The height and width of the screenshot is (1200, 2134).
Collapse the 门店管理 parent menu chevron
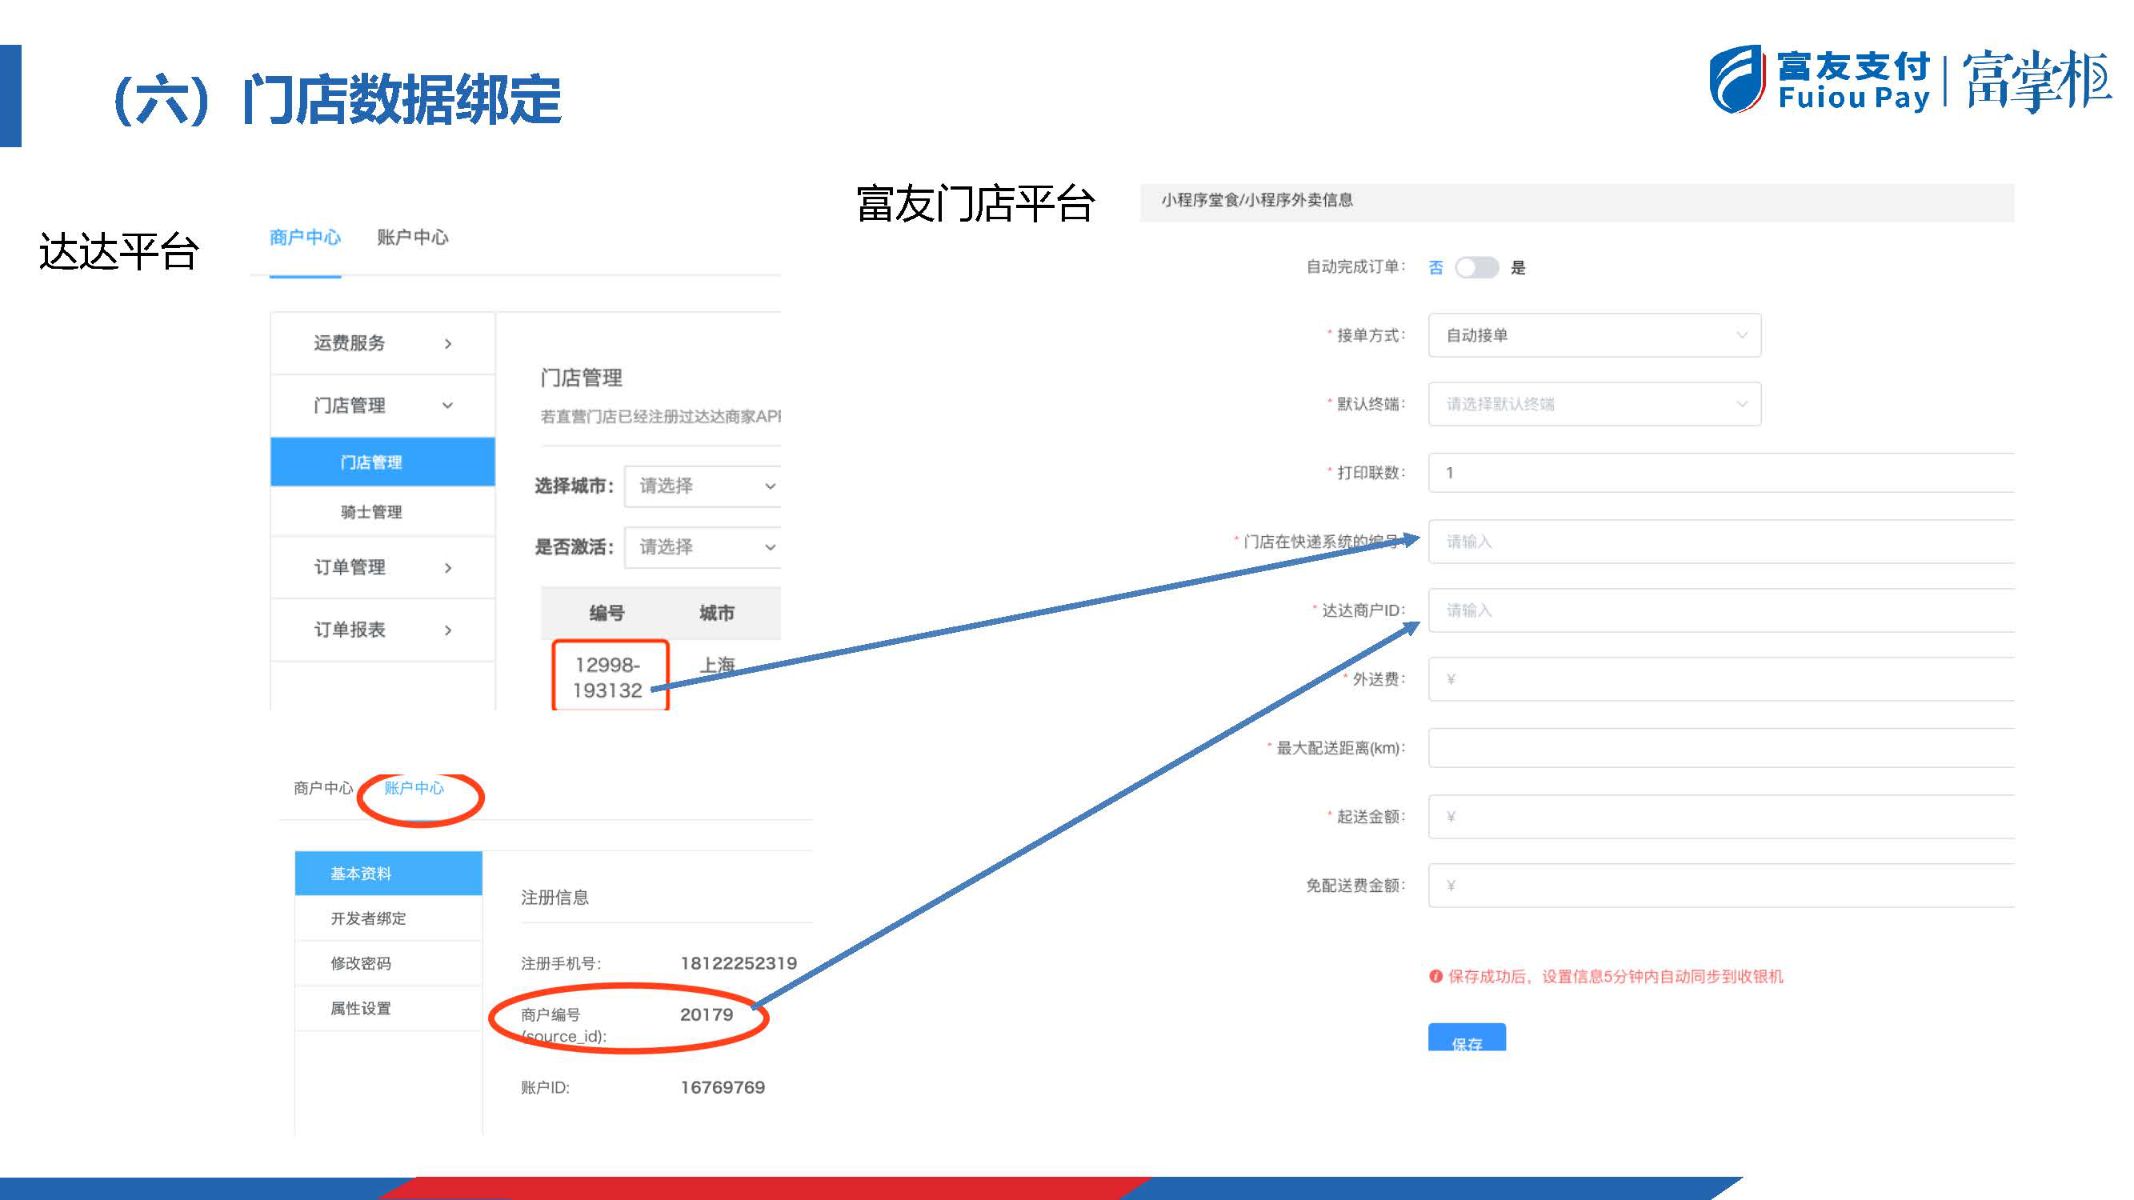[x=448, y=405]
